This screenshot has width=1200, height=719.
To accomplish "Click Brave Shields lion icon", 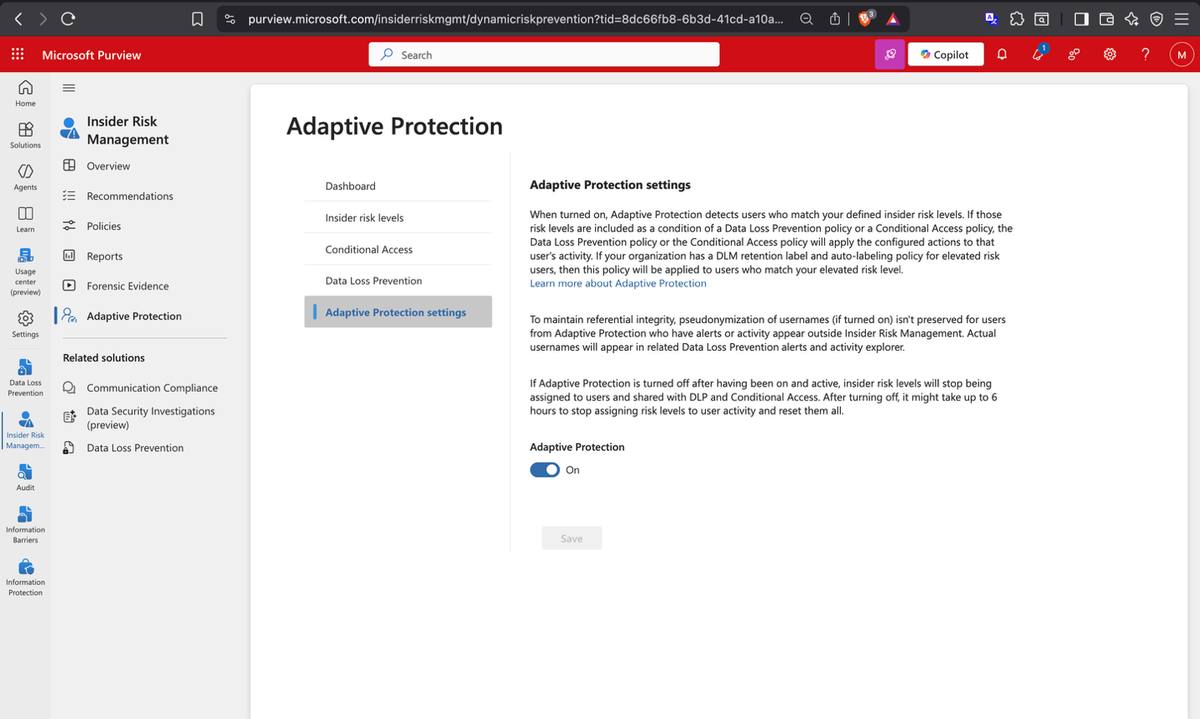I will (x=866, y=18).
